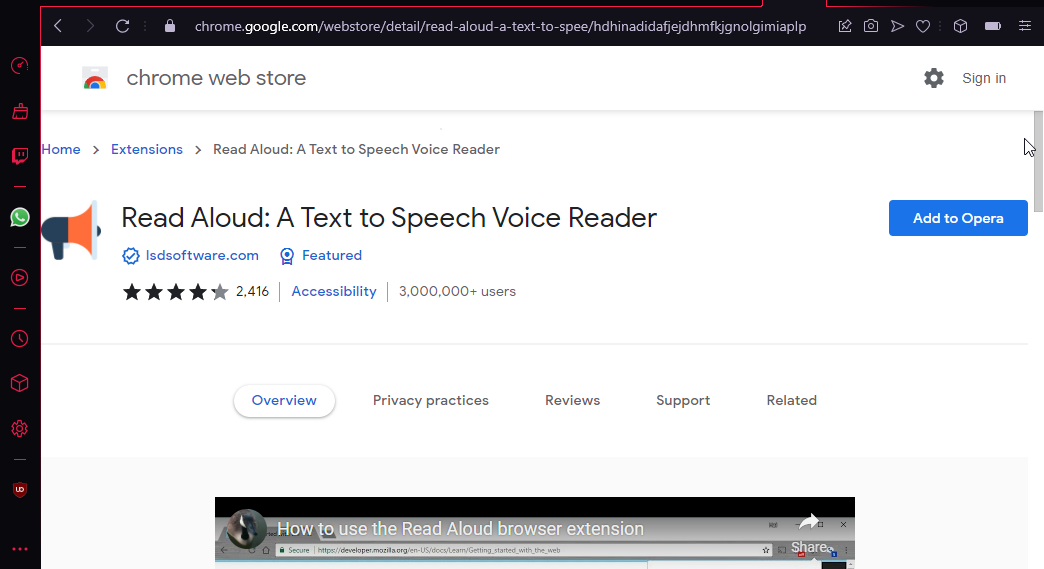
Task: Select the Overview tab
Action: [284, 401]
